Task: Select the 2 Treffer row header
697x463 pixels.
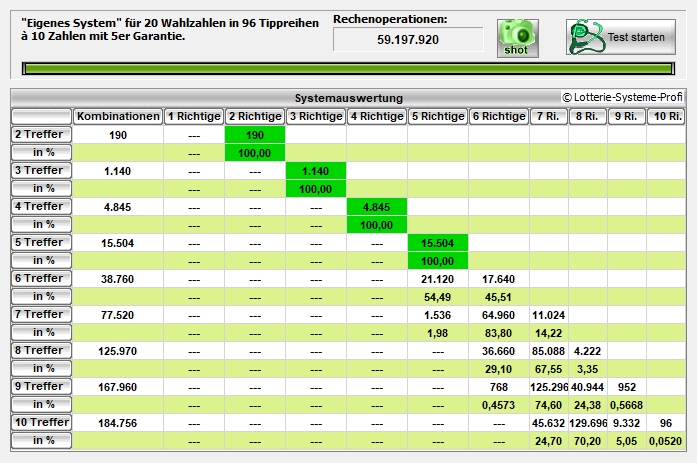Action: pos(41,134)
